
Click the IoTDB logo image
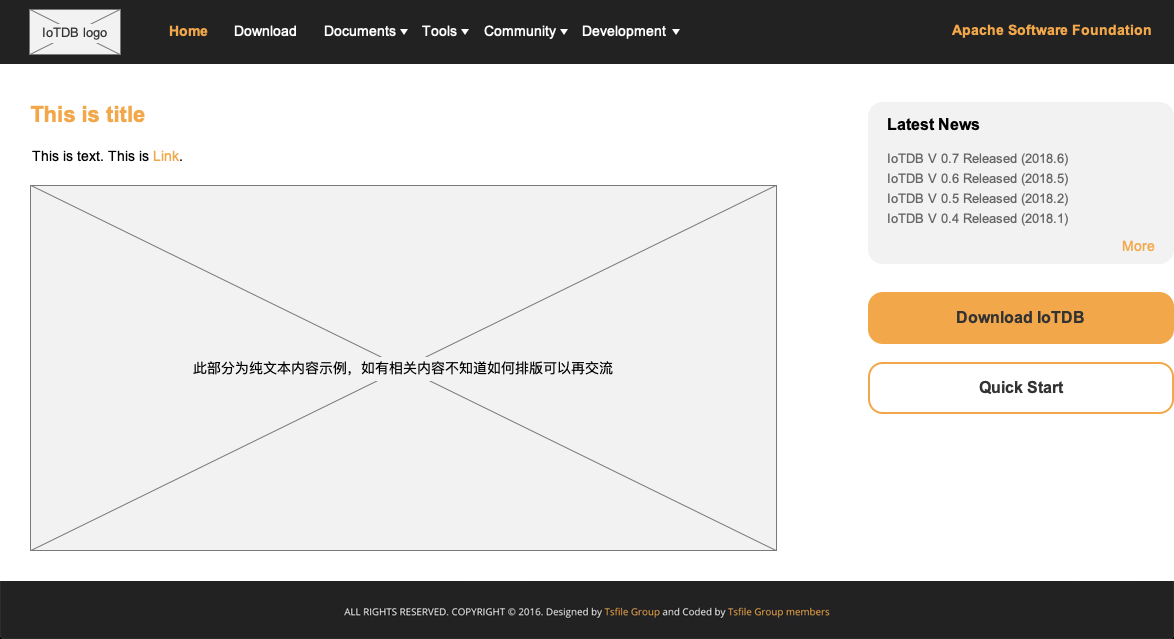click(75, 32)
